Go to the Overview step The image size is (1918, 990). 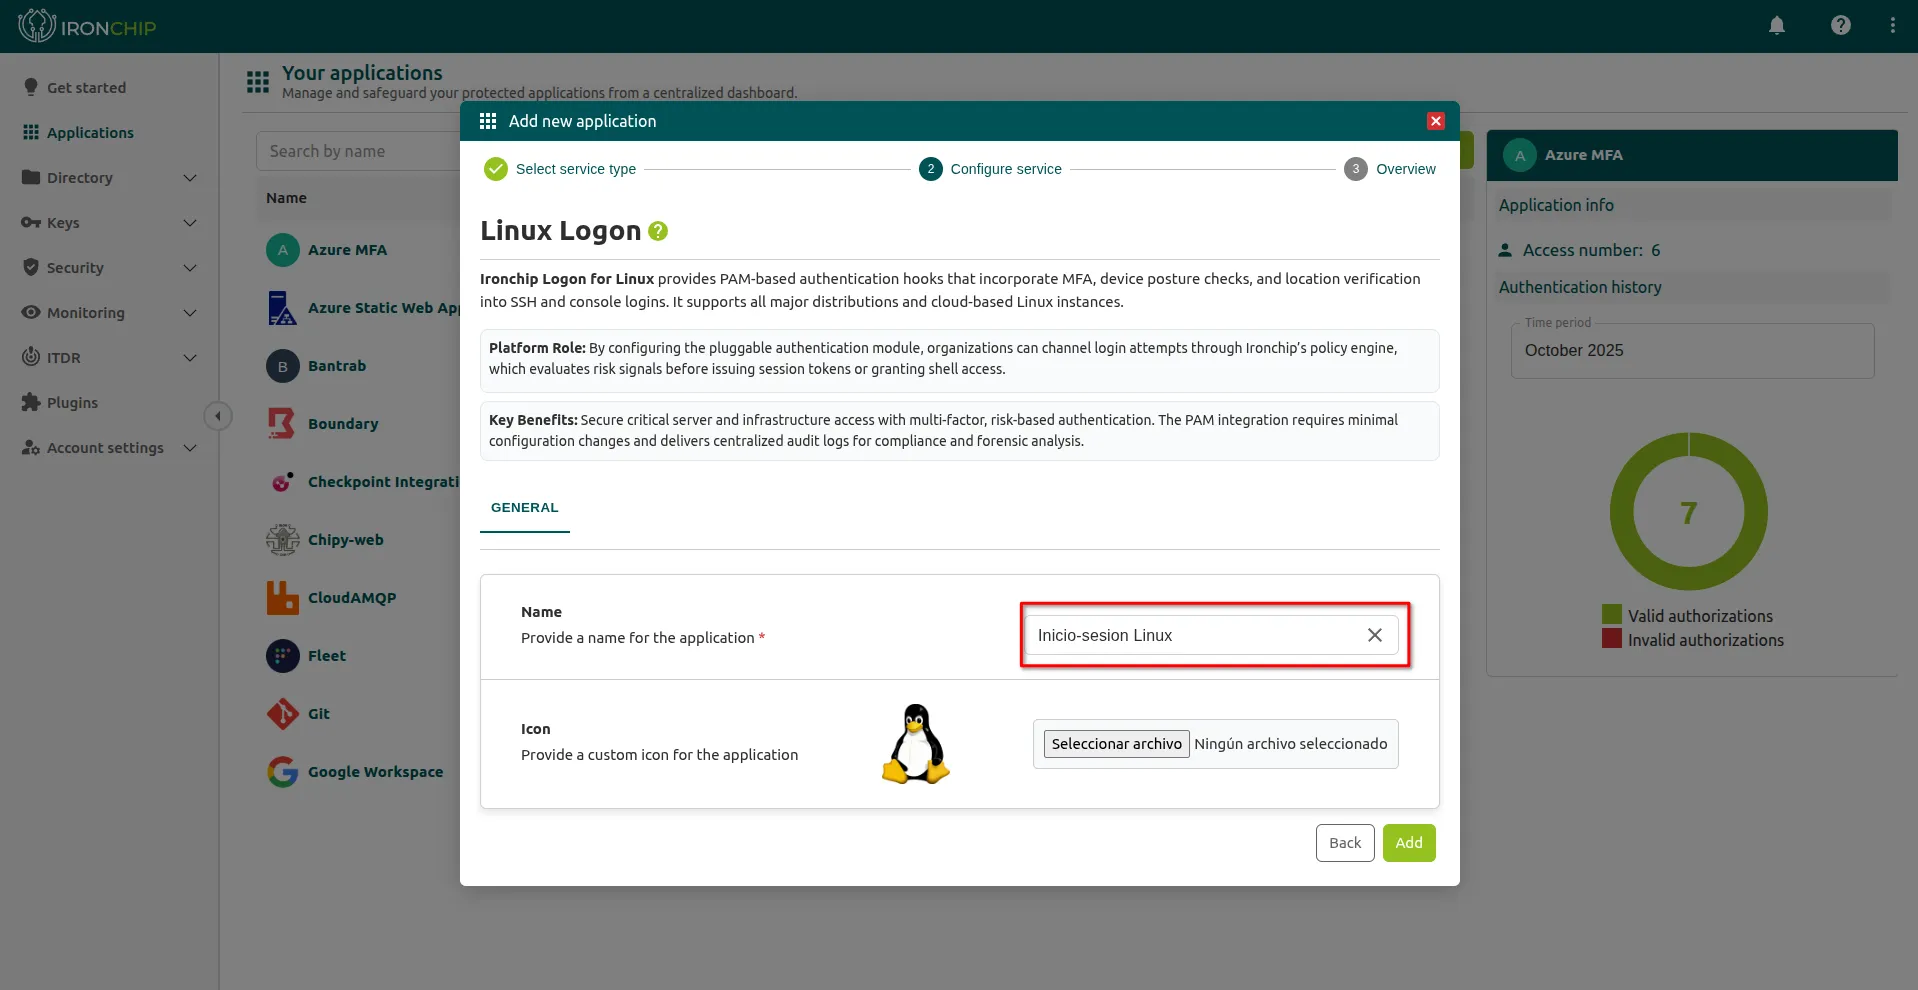click(x=1390, y=169)
